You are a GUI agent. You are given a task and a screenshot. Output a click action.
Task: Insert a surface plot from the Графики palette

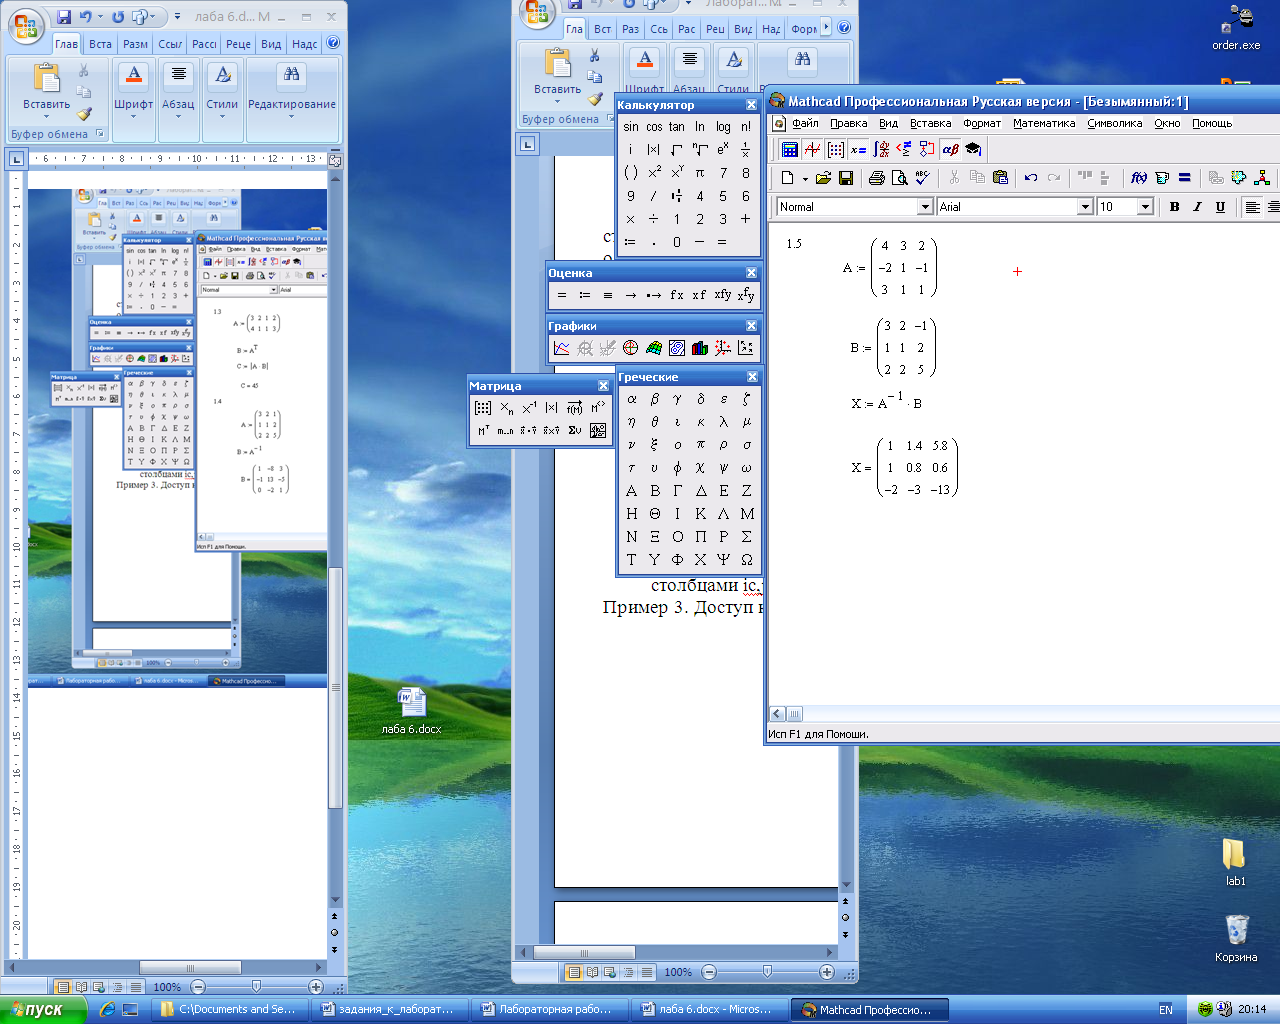(x=654, y=348)
